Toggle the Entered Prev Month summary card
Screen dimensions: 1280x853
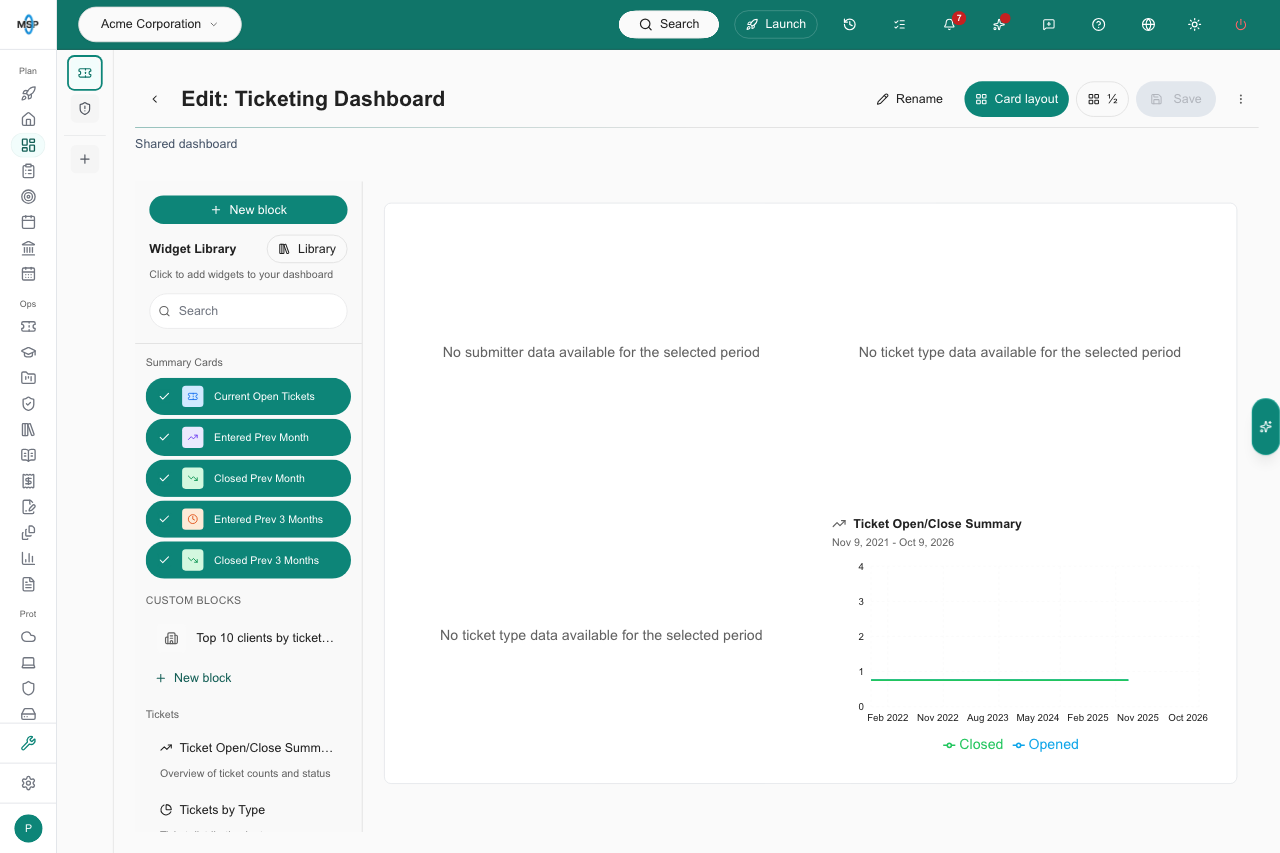pos(248,437)
